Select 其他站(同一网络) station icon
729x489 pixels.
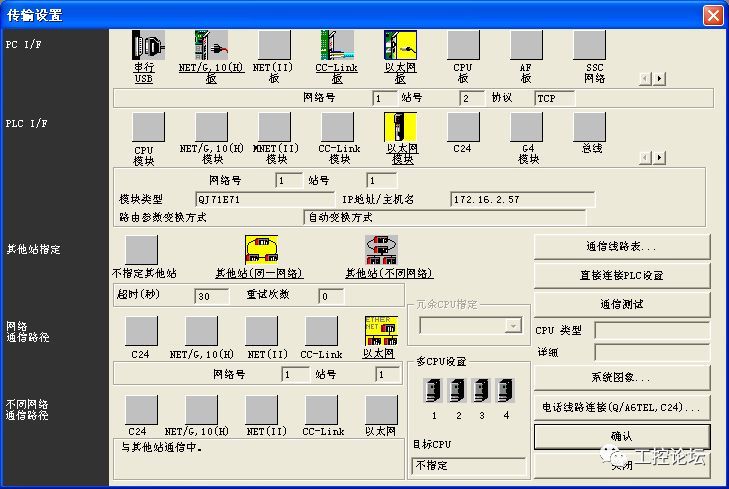[x=260, y=250]
